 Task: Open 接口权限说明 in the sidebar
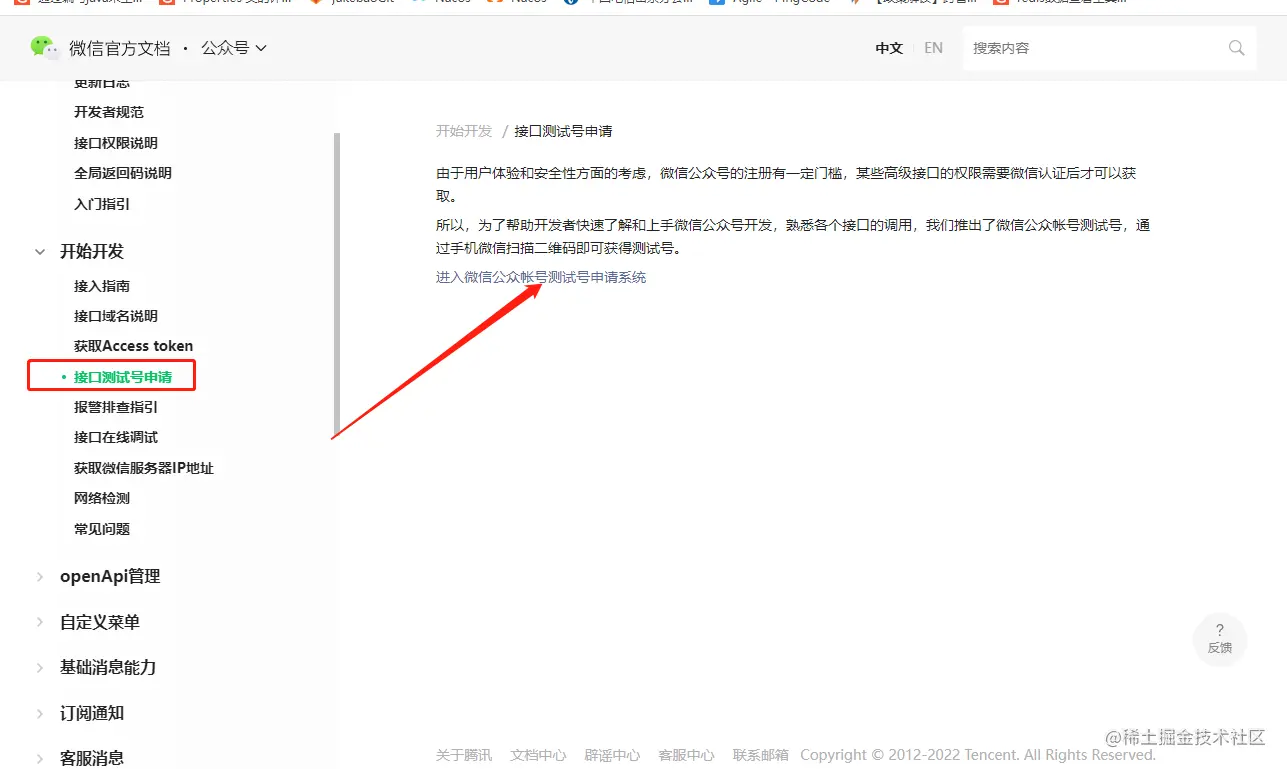[116, 143]
